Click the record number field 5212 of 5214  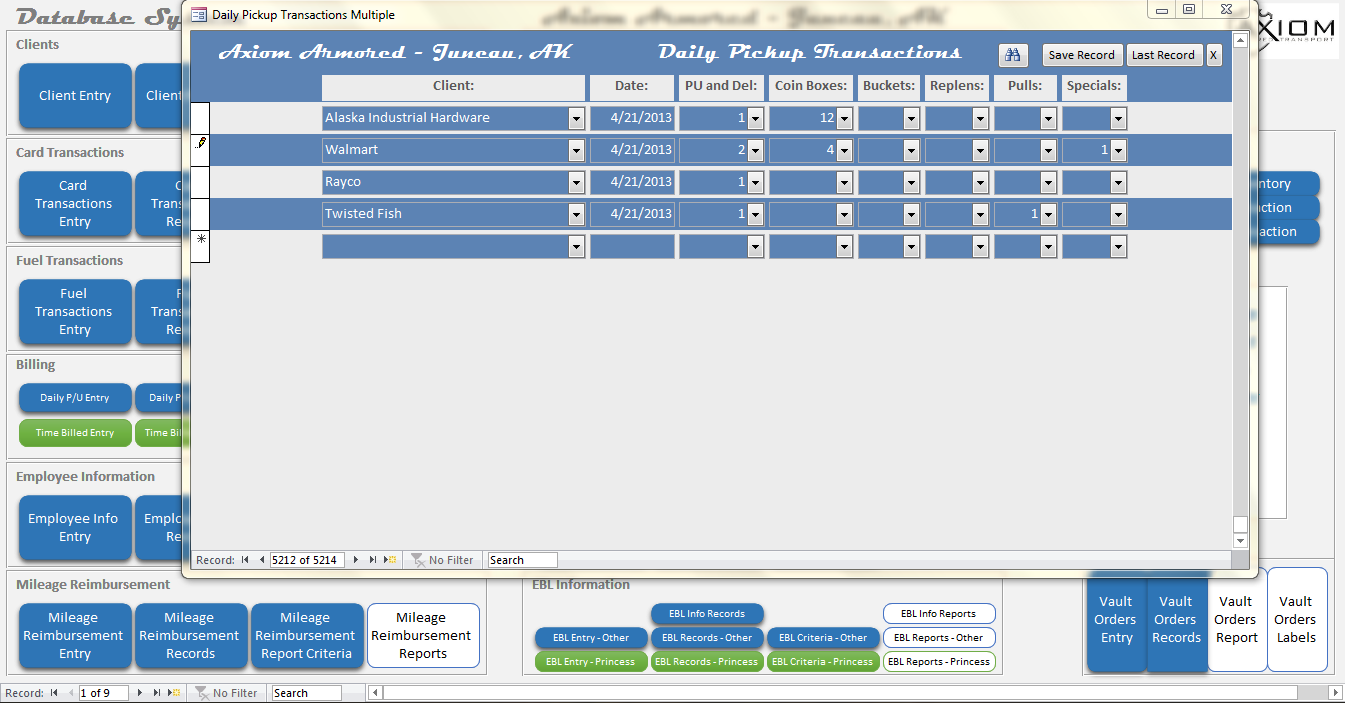[307, 560]
